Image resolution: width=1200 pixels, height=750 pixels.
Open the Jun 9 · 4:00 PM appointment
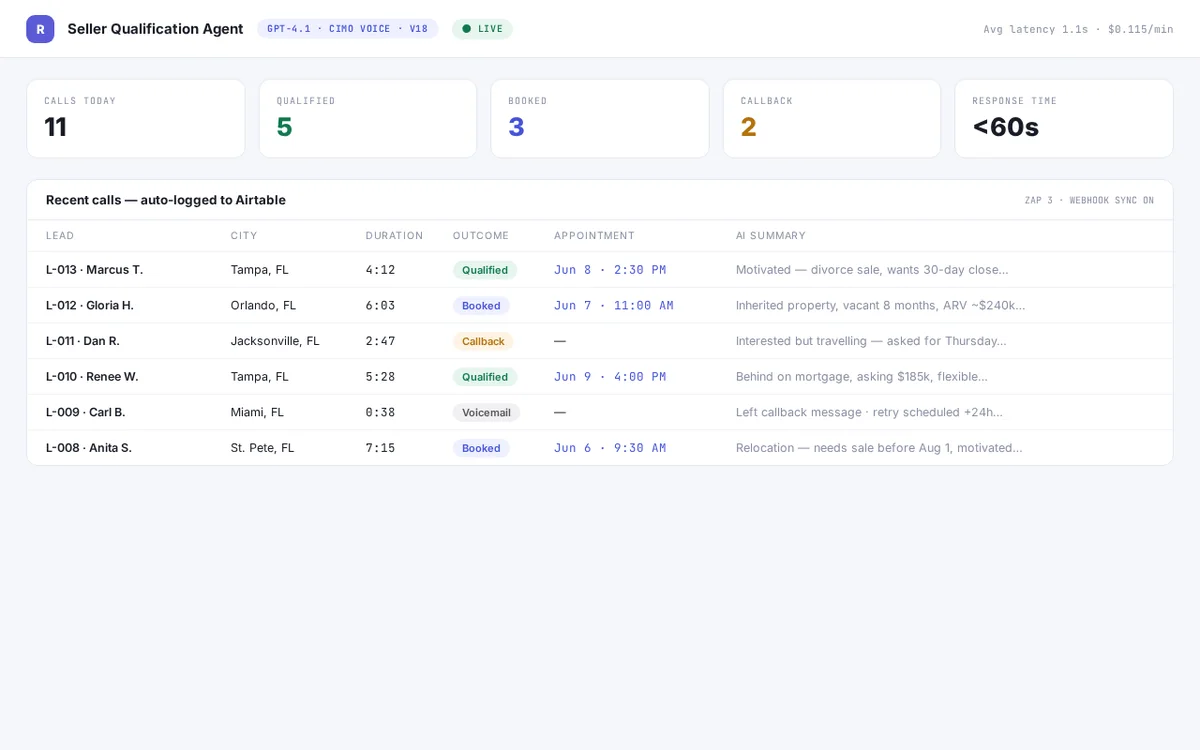(610, 377)
